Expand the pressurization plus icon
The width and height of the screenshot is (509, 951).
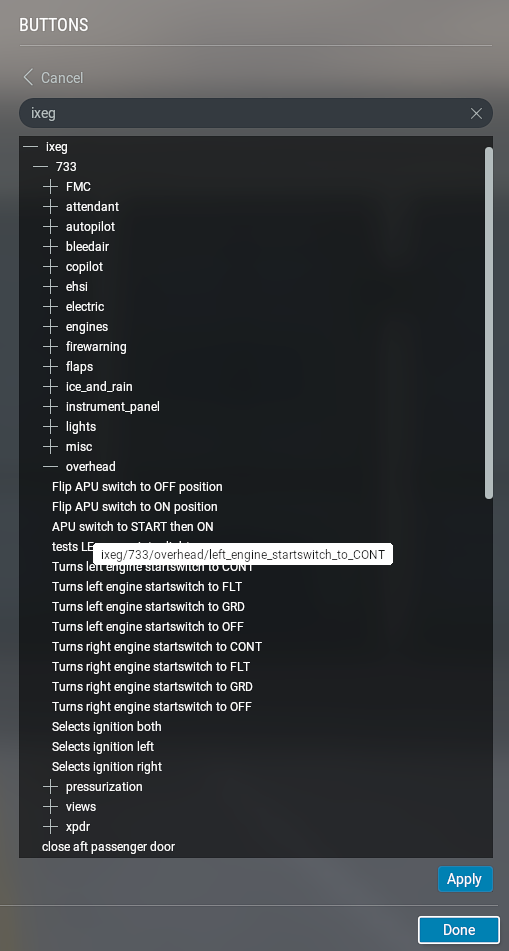coord(50,787)
